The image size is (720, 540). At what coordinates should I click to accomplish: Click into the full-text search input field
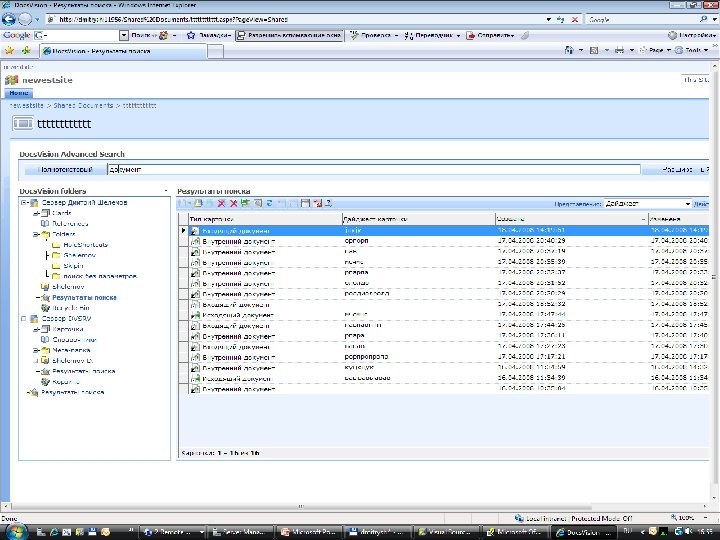click(x=374, y=169)
